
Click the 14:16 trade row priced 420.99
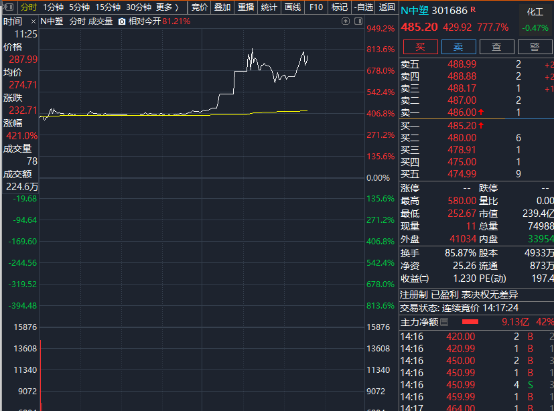tap(476, 348)
